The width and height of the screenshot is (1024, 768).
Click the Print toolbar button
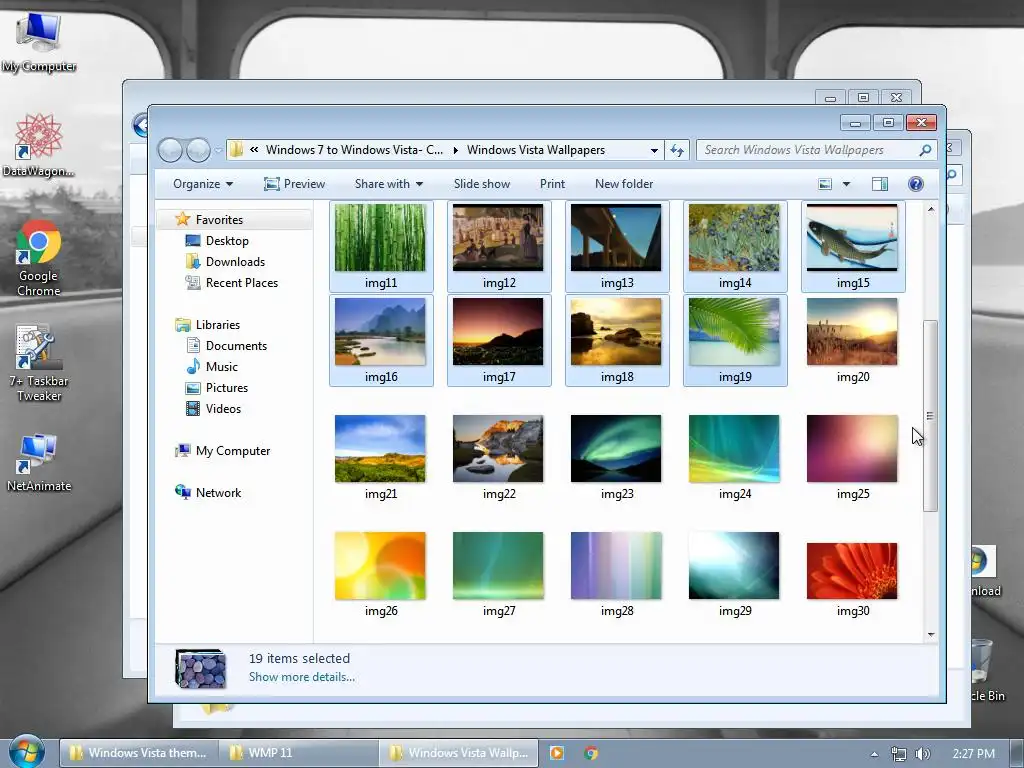click(x=552, y=184)
